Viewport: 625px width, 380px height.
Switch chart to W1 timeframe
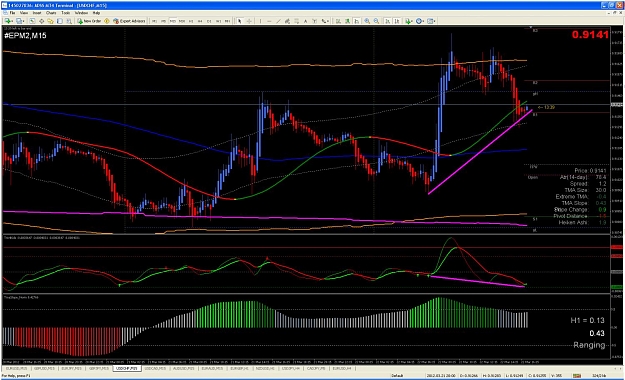coord(218,21)
